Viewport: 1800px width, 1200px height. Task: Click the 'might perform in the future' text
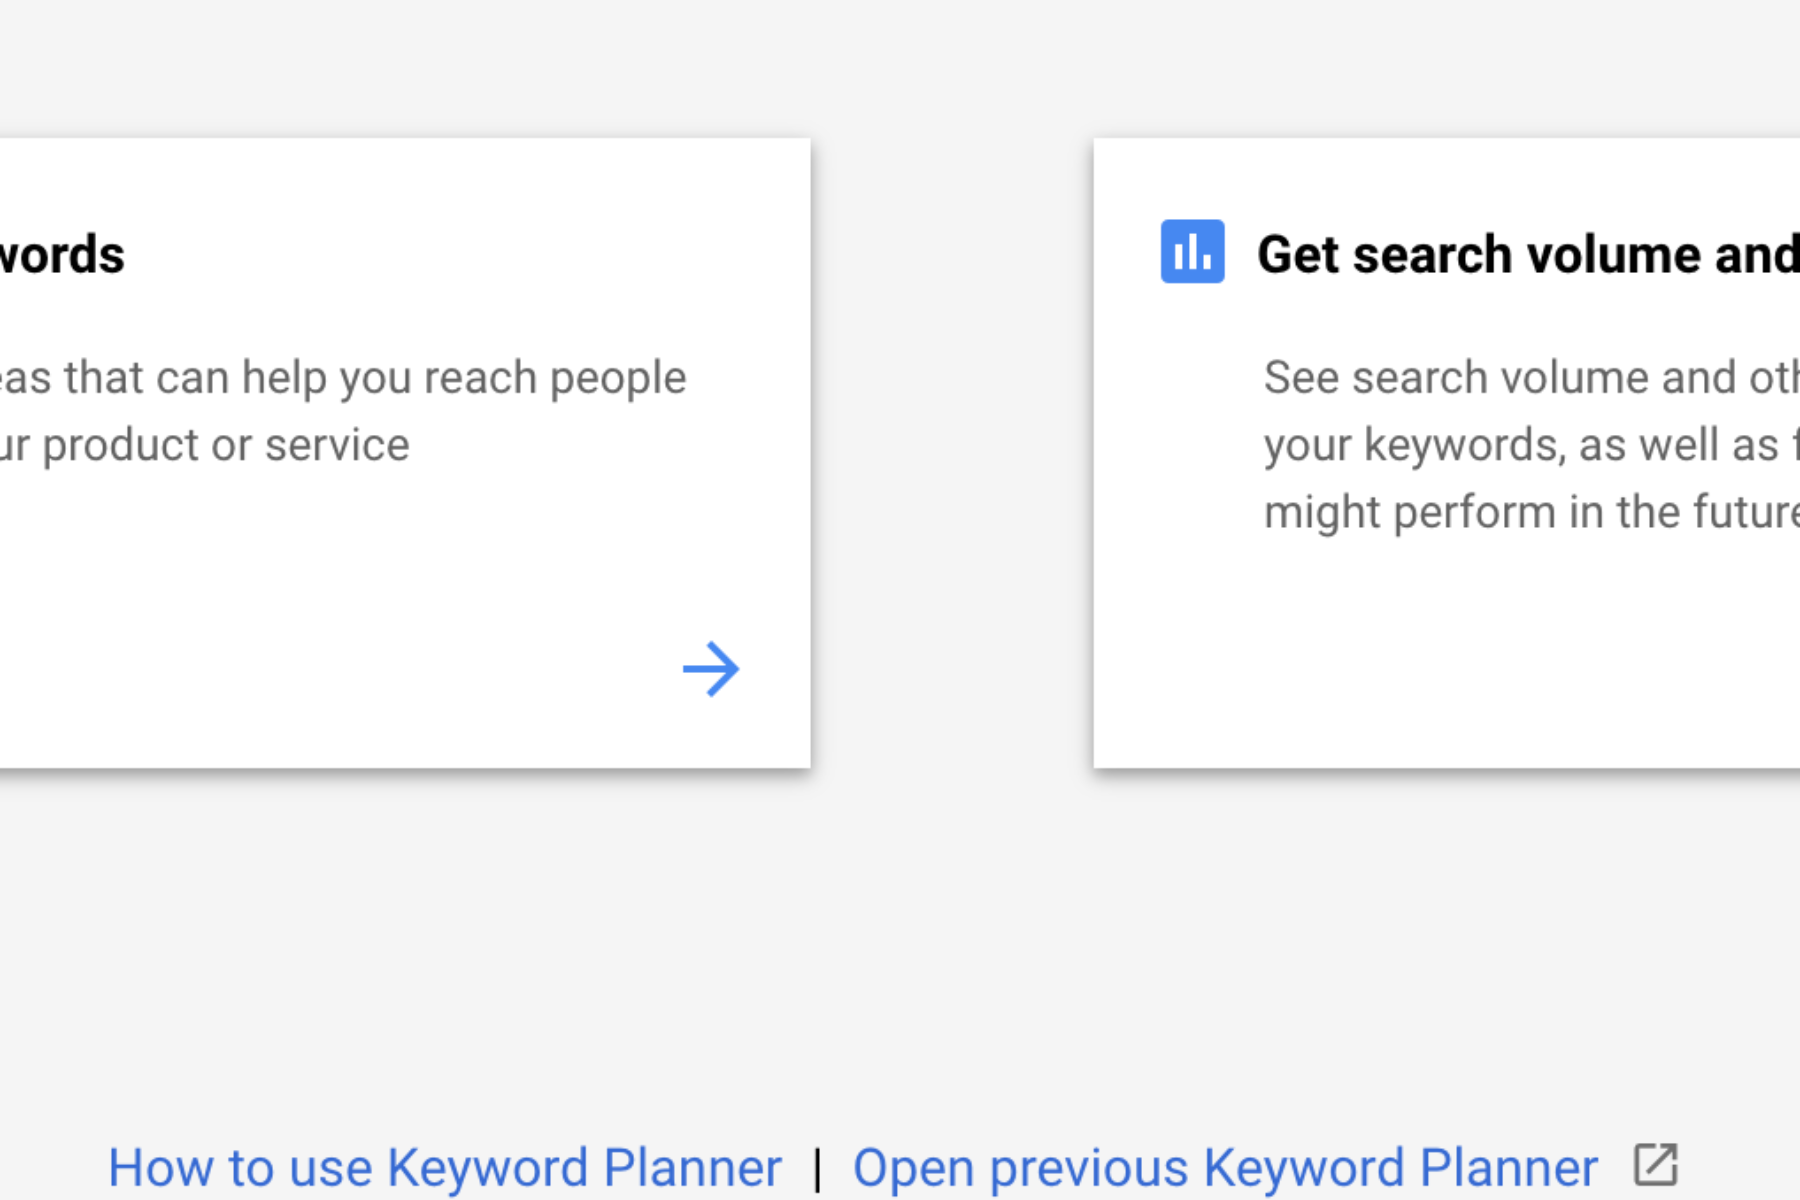(x=1531, y=512)
